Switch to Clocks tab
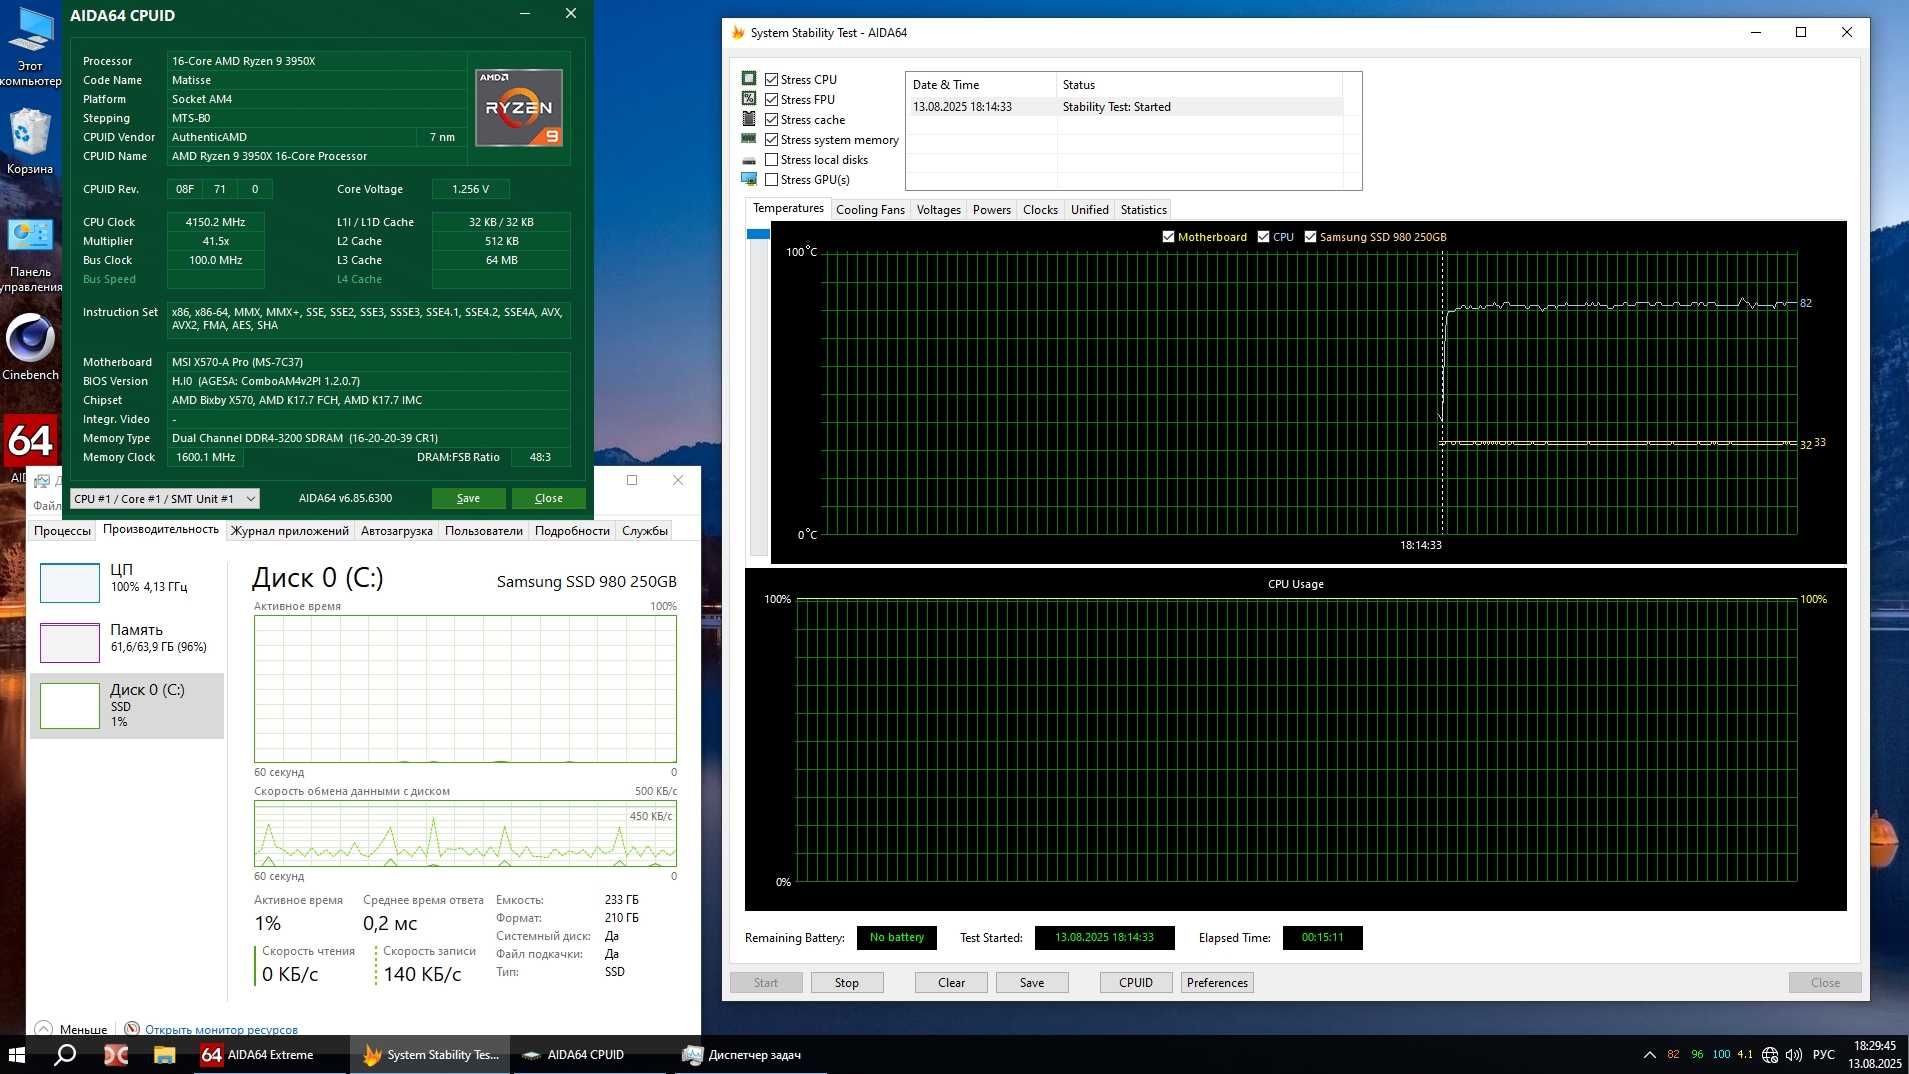Image resolution: width=1909 pixels, height=1074 pixels. 1040,209
